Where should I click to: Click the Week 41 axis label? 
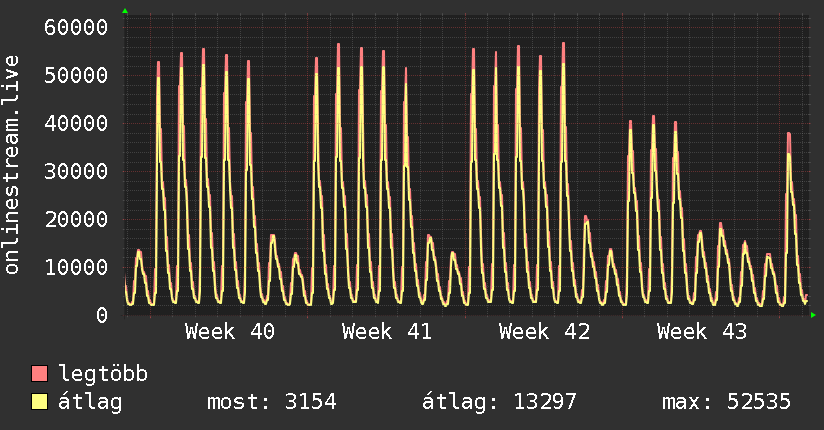[x=387, y=332]
